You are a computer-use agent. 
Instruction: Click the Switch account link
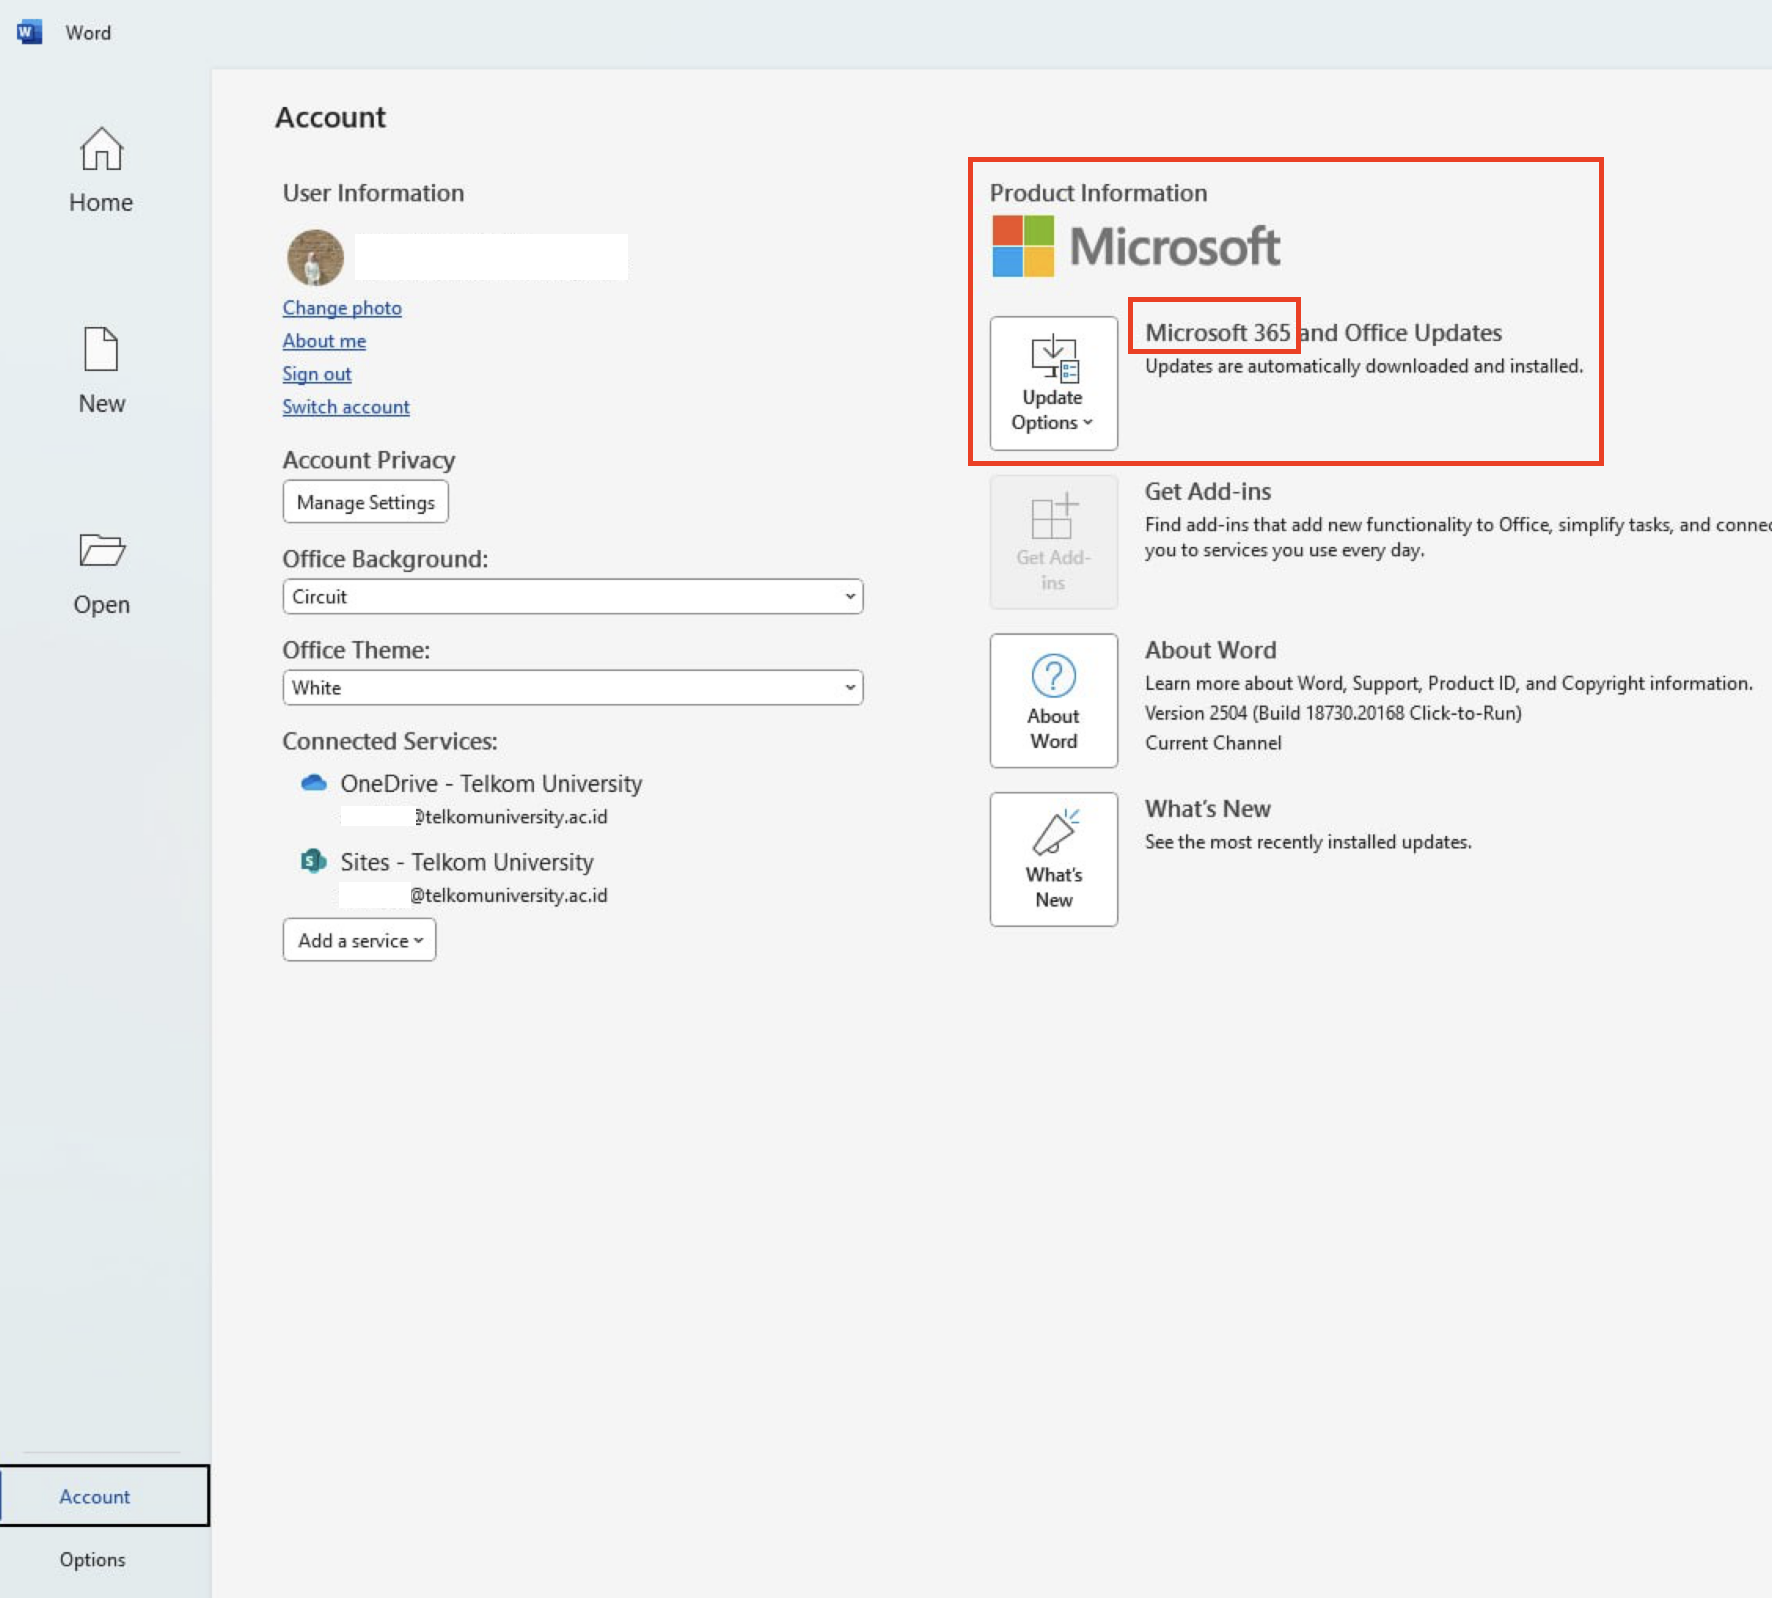point(346,407)
